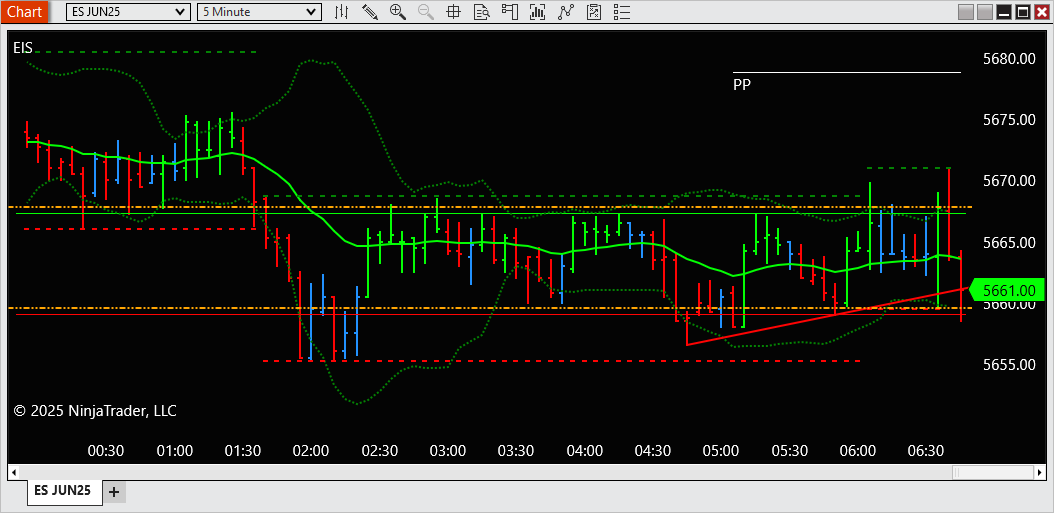Click the 01:30 time axis label
The width and height of the screenshot is (1054, 513).
242,450
